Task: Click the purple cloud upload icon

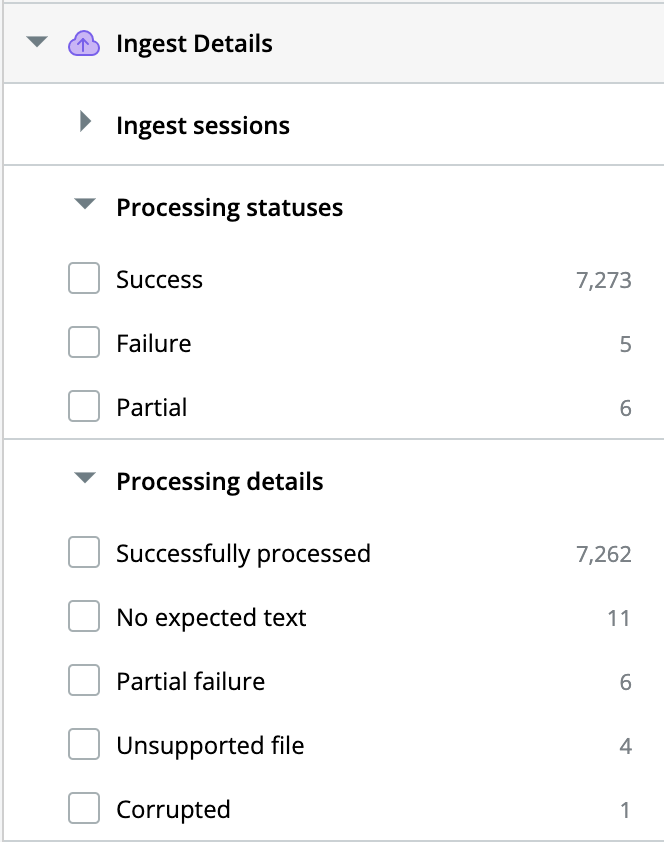Action: (x=84, y=43)
